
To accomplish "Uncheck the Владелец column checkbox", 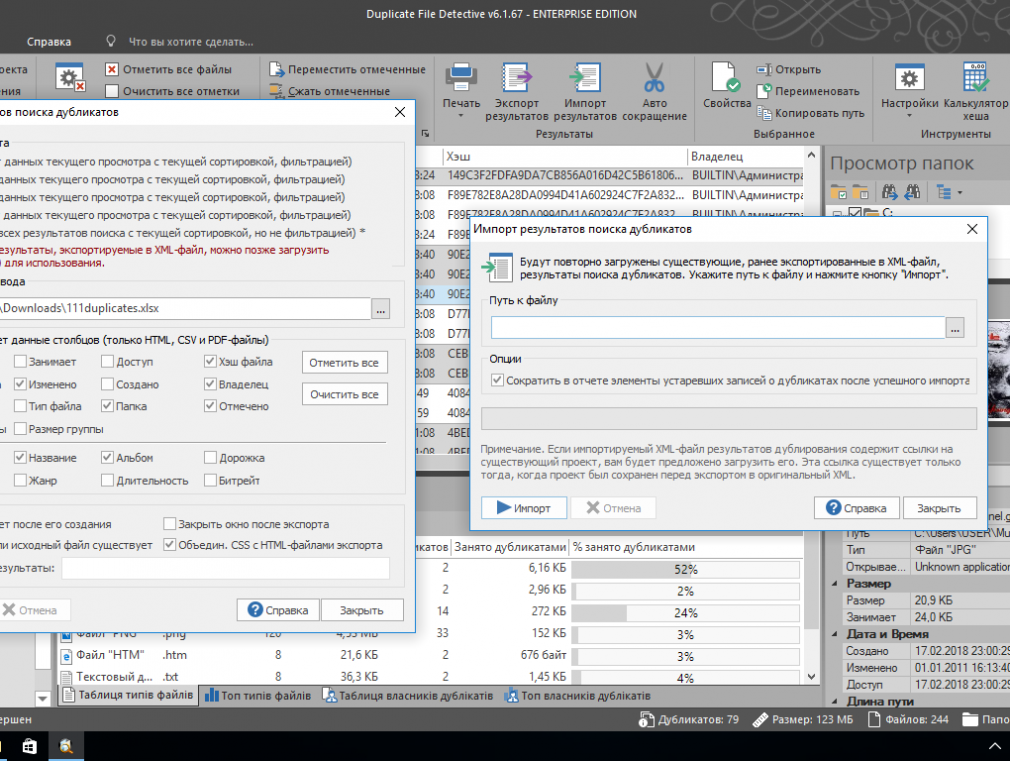I will click(x=210, y=384).
